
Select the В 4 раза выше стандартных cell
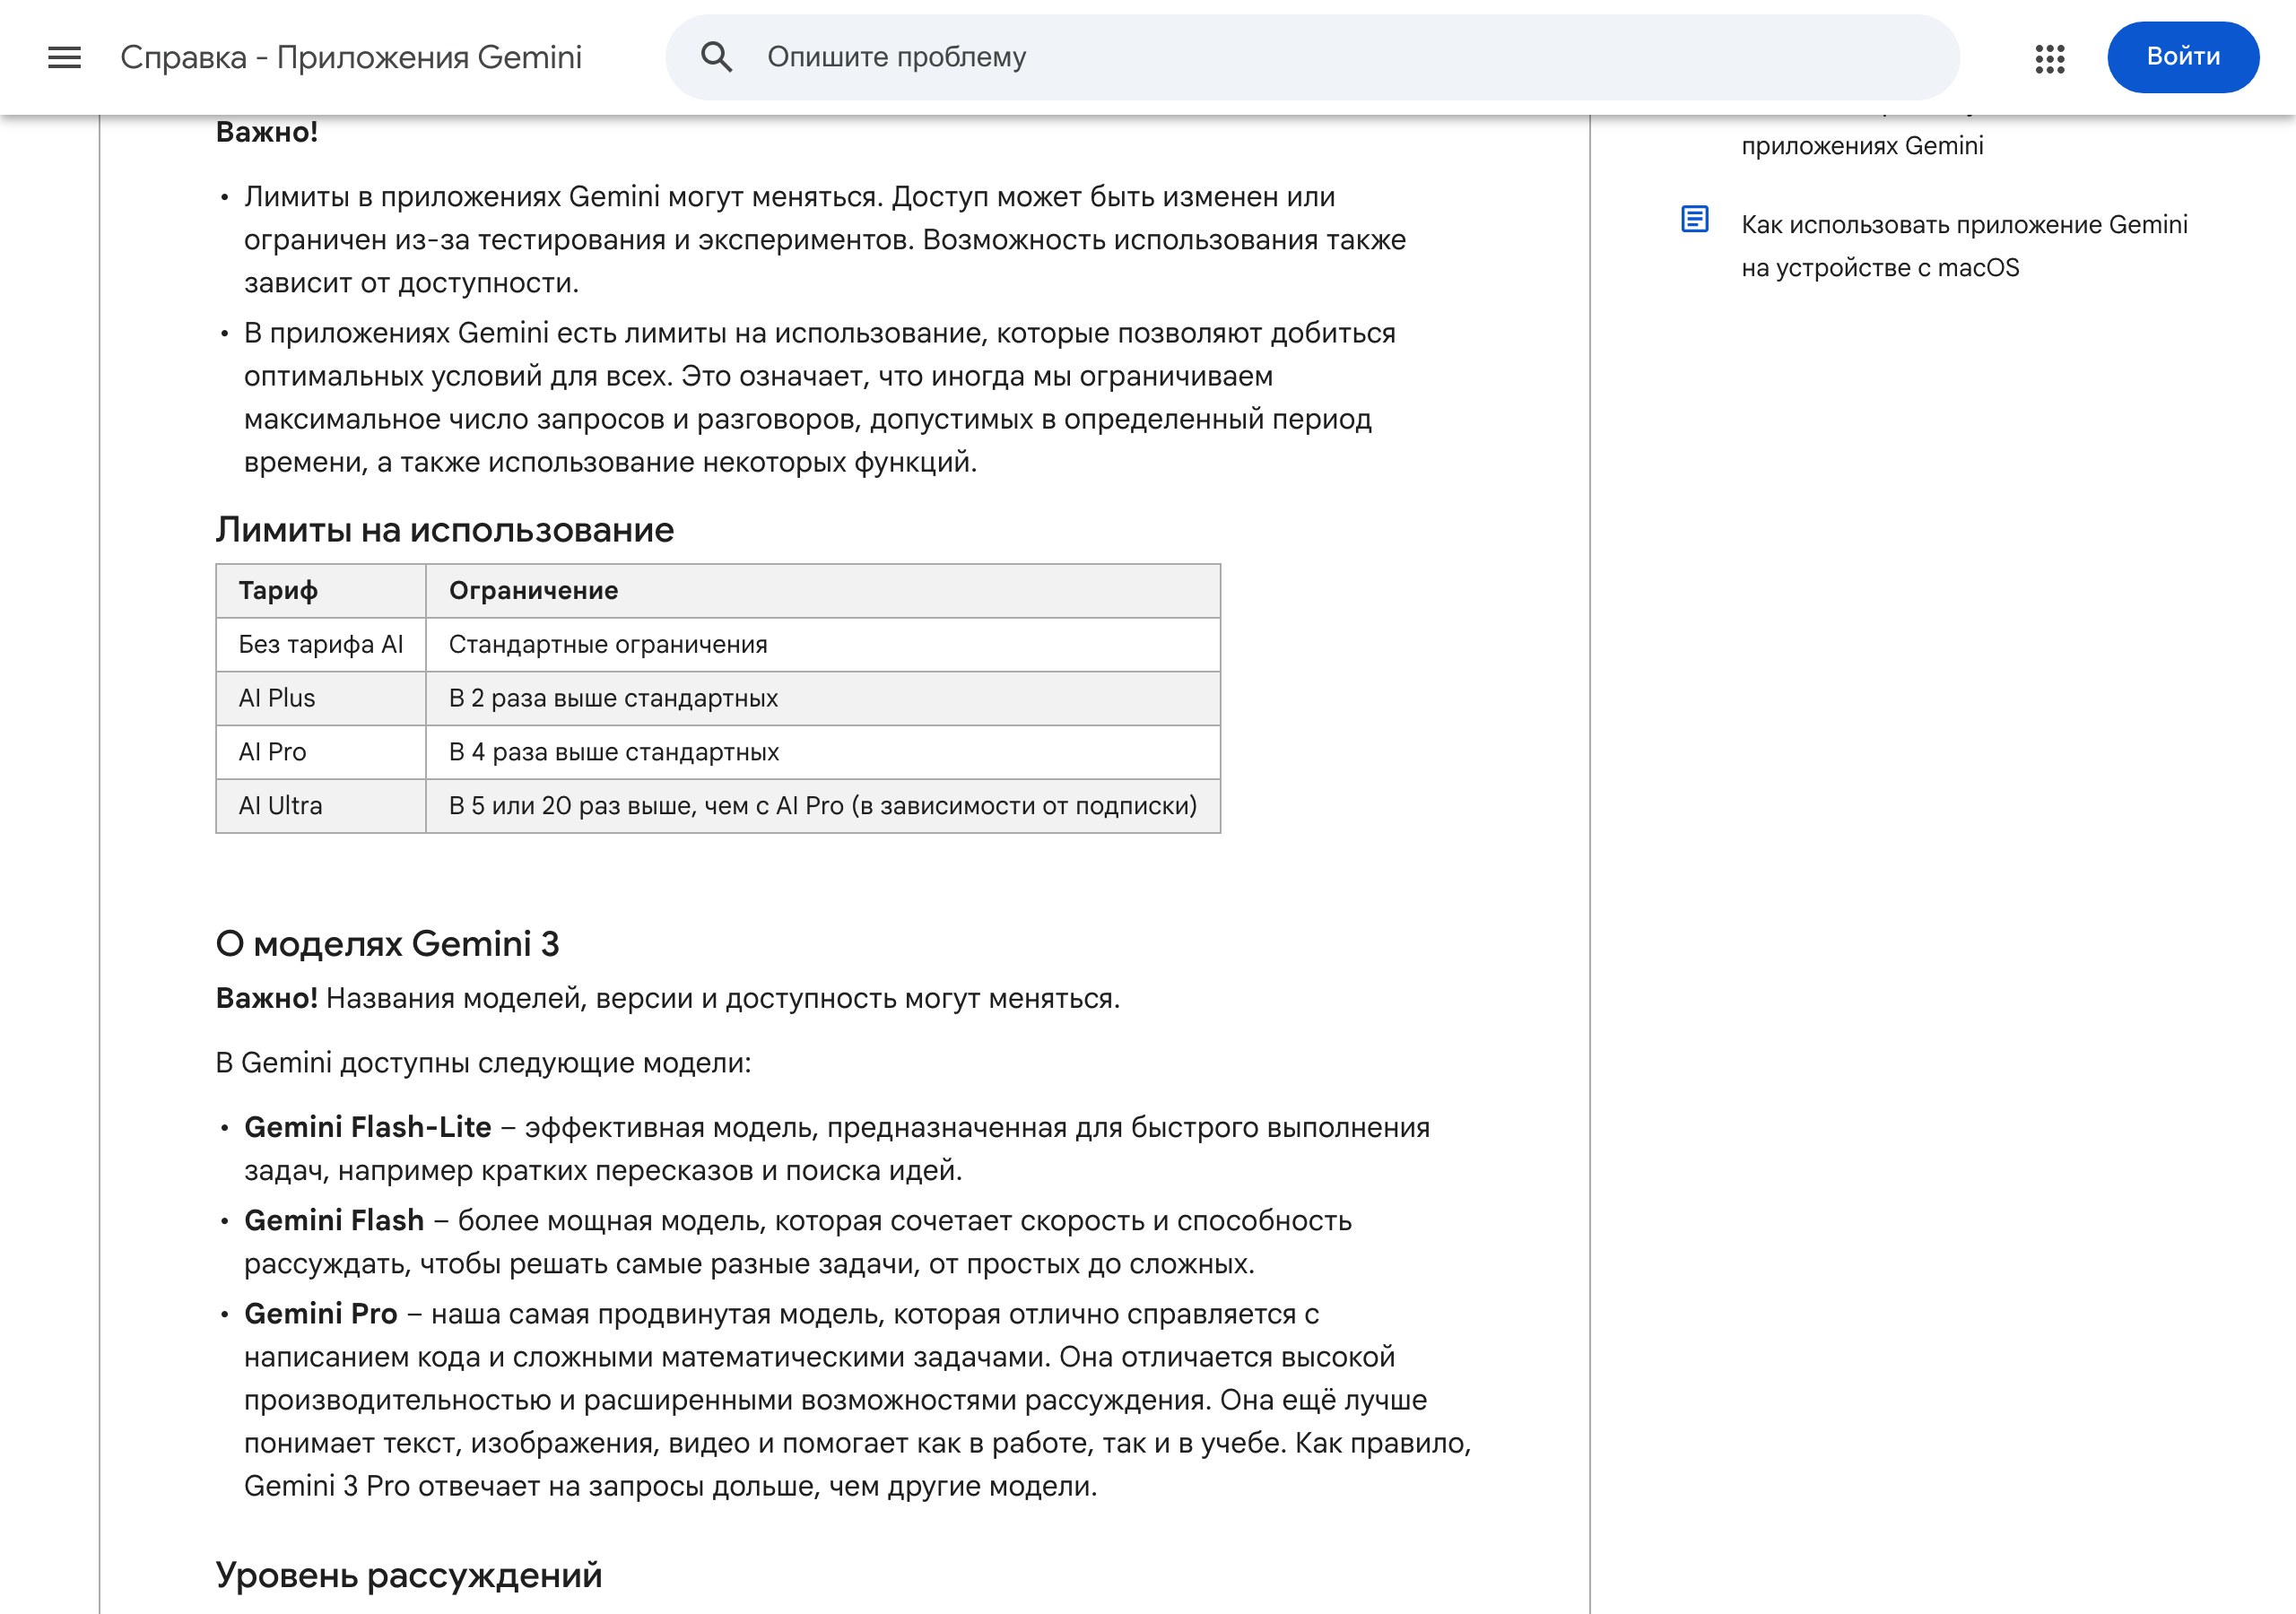click(823, 753)
